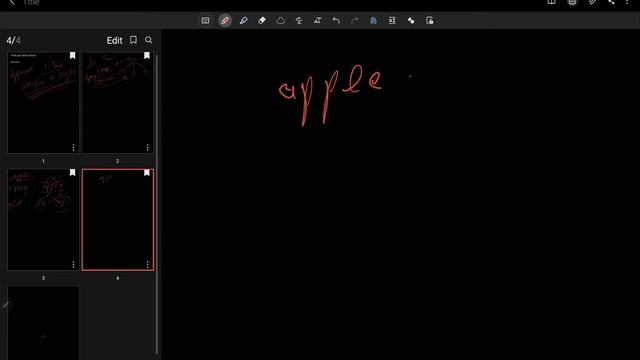Open the options menu for page 1
This screenshot has width=640, height=360.
click(73, 147)
